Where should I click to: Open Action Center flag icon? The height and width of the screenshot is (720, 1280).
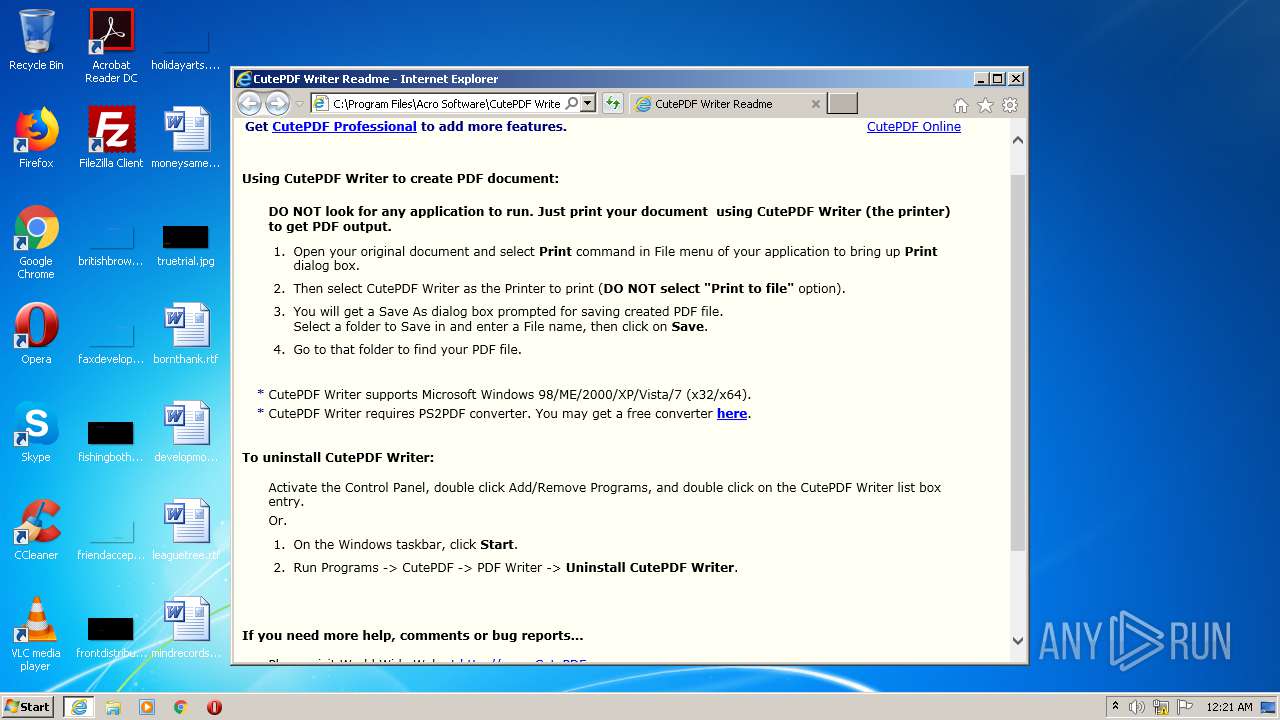1184,707
